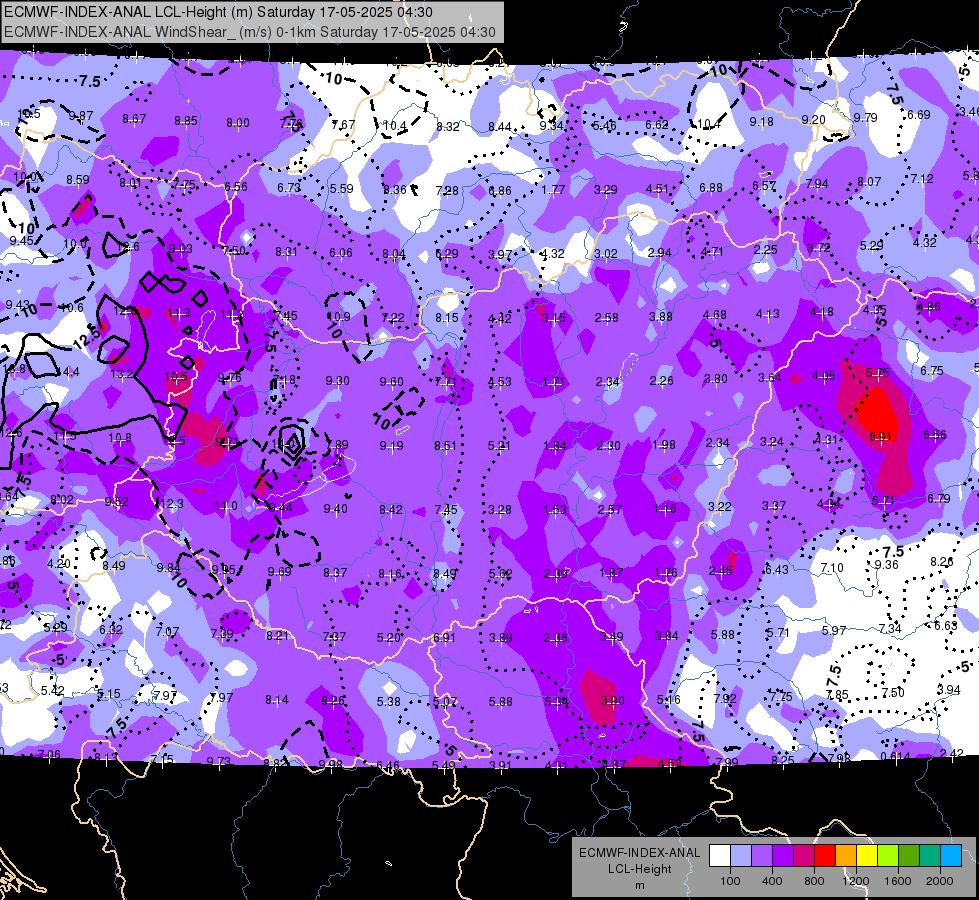The width and height of the screenshot is (979, 900).
Task: Click the map value '9.69'
Action: (280, 572)
